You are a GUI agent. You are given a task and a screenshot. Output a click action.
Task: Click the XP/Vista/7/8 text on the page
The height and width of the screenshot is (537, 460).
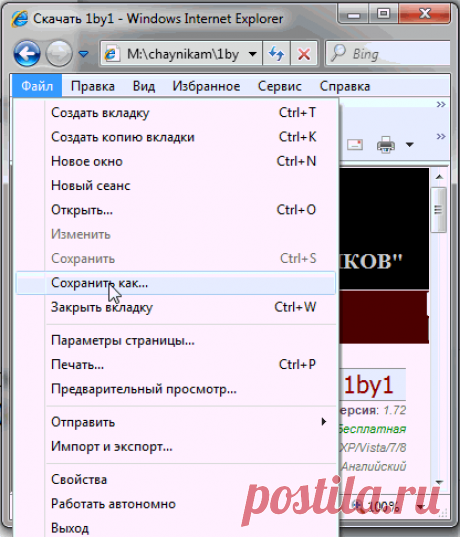[x=373, y=447]
